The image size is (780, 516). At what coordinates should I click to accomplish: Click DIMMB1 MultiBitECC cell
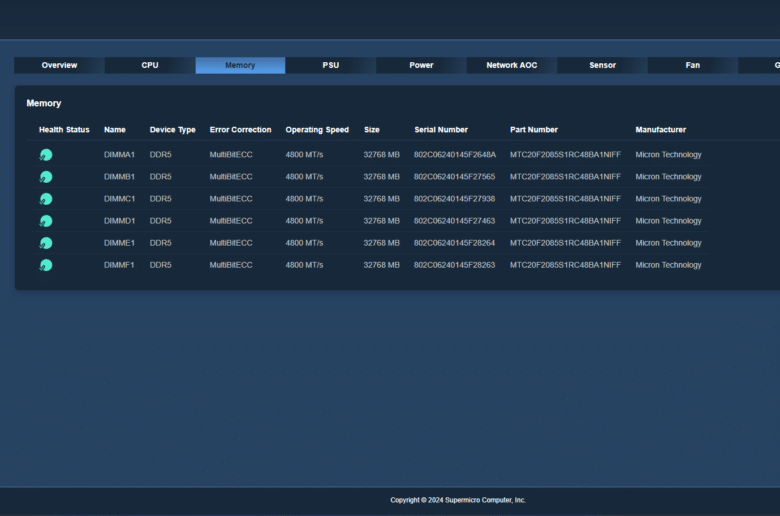(x=231, y=177)
